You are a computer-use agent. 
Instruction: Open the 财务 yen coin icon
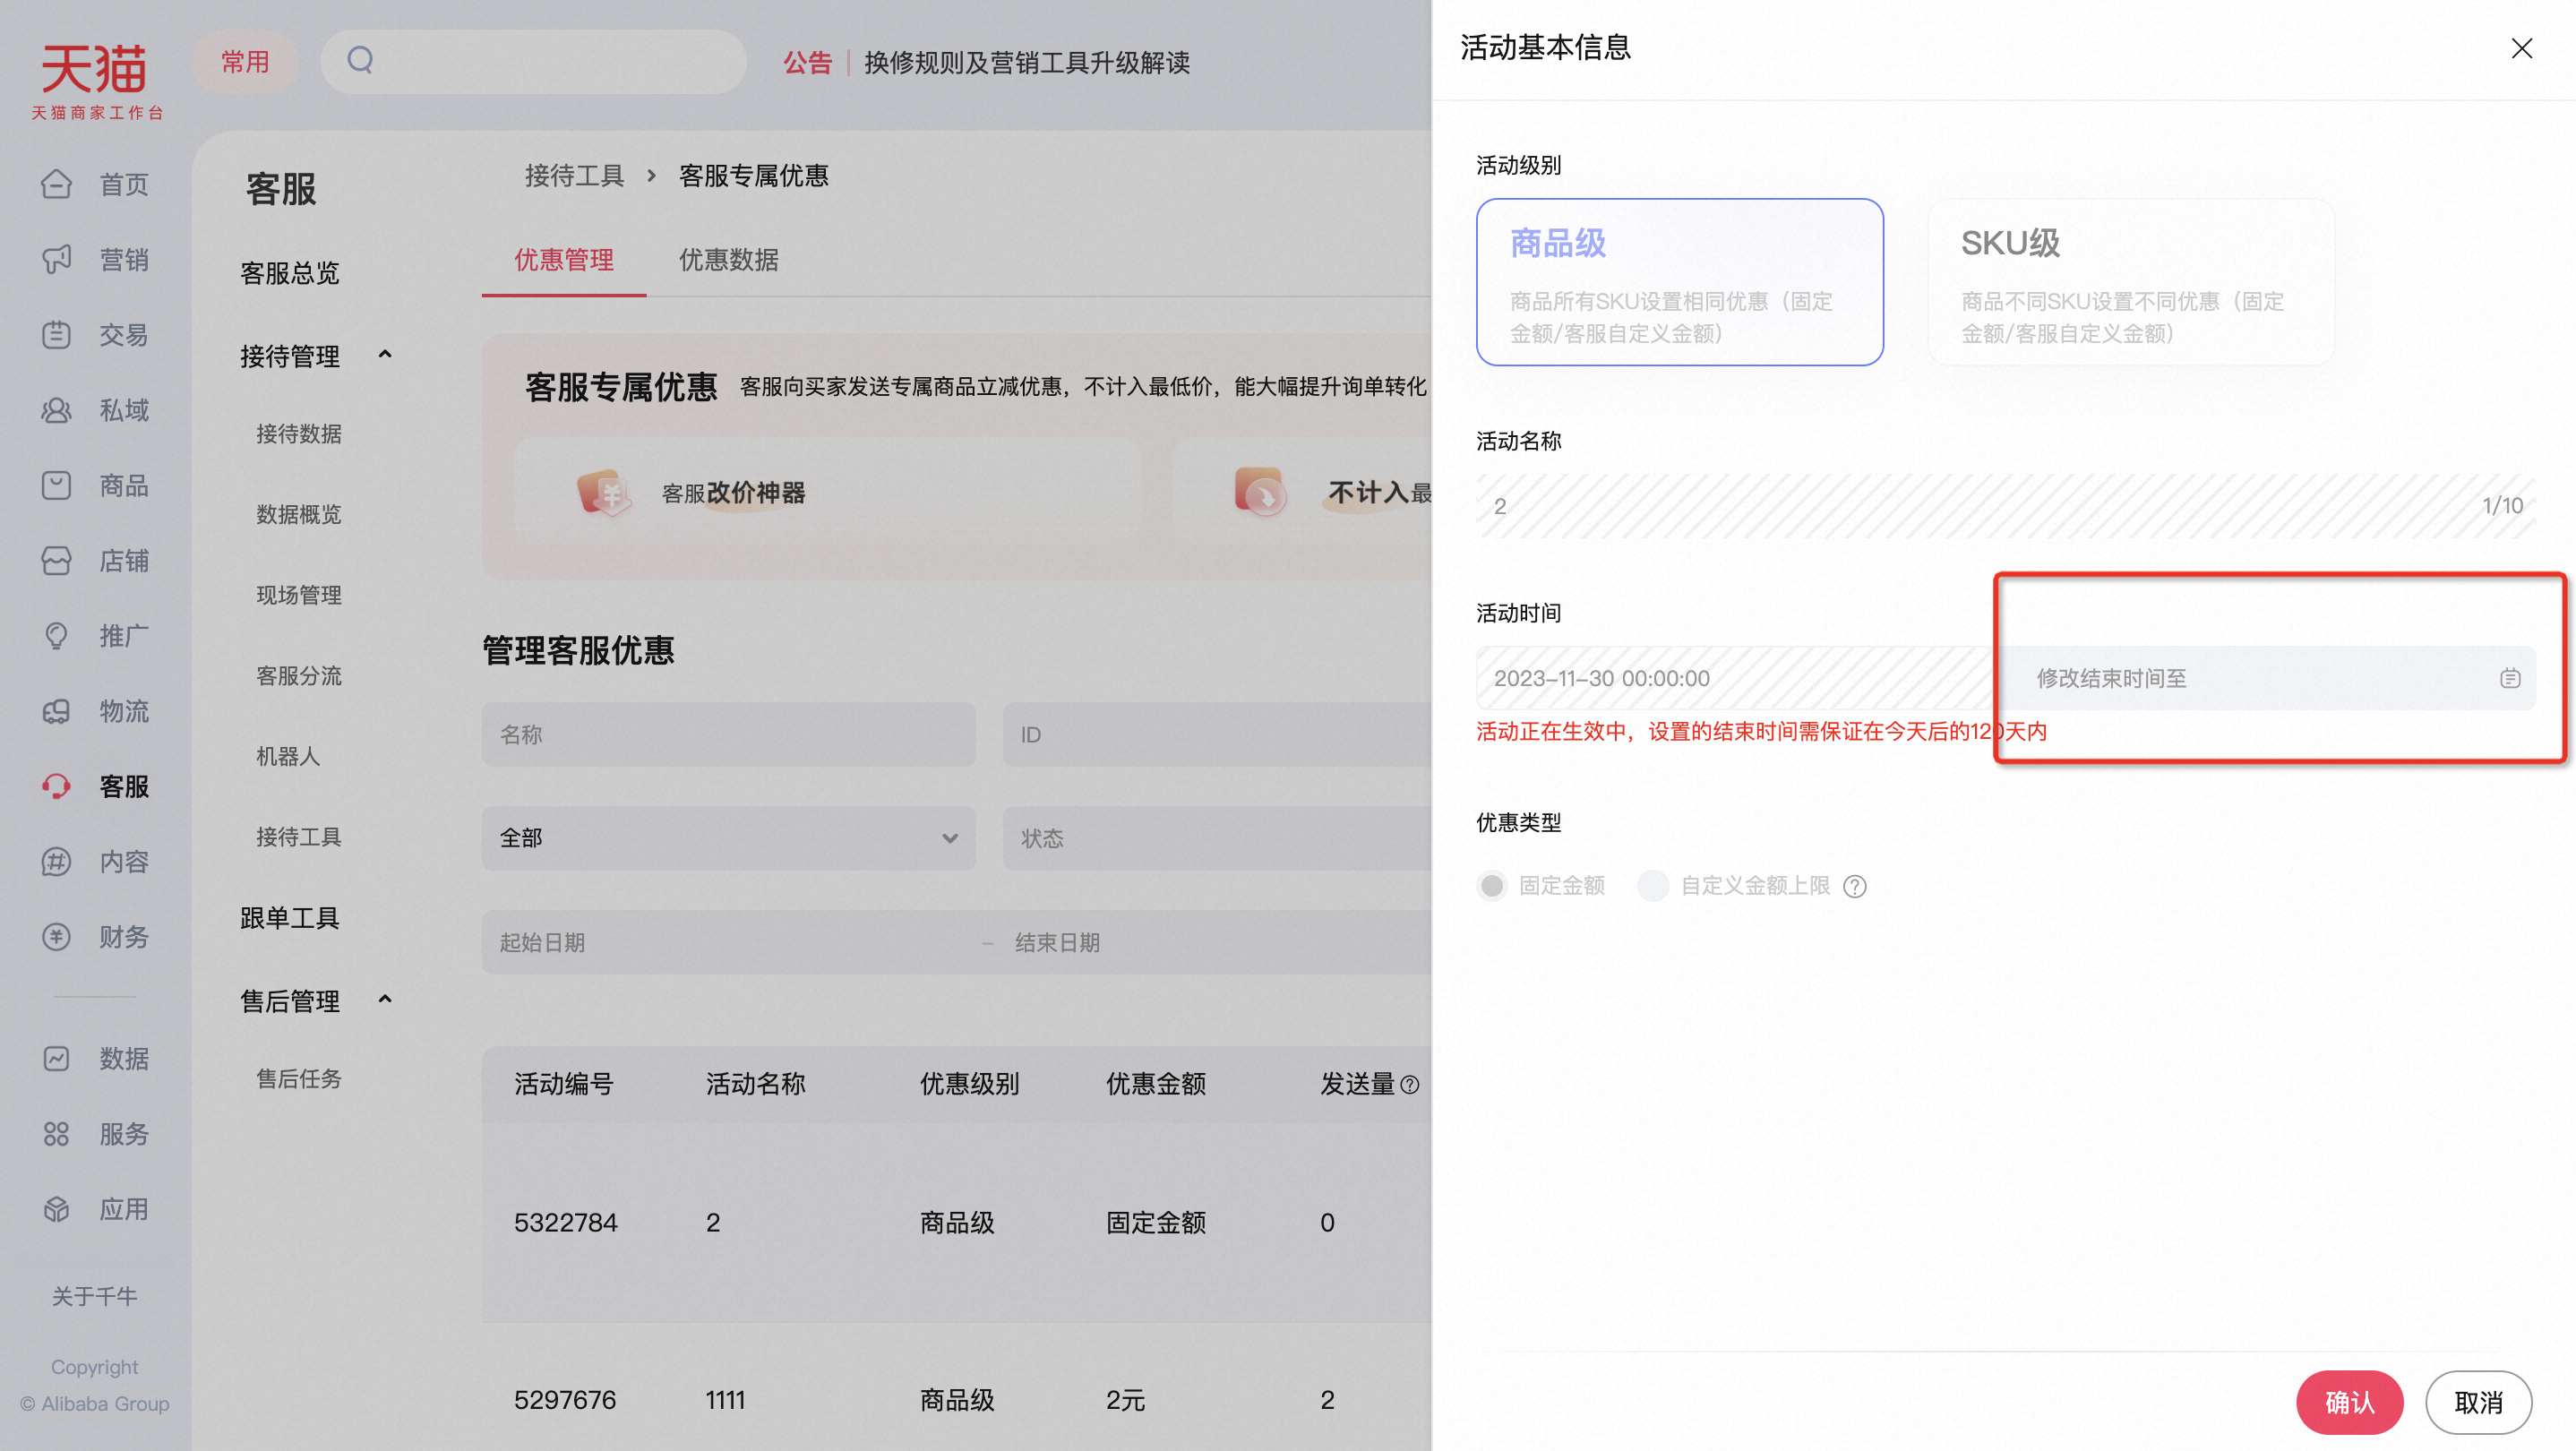pos(56,936)
